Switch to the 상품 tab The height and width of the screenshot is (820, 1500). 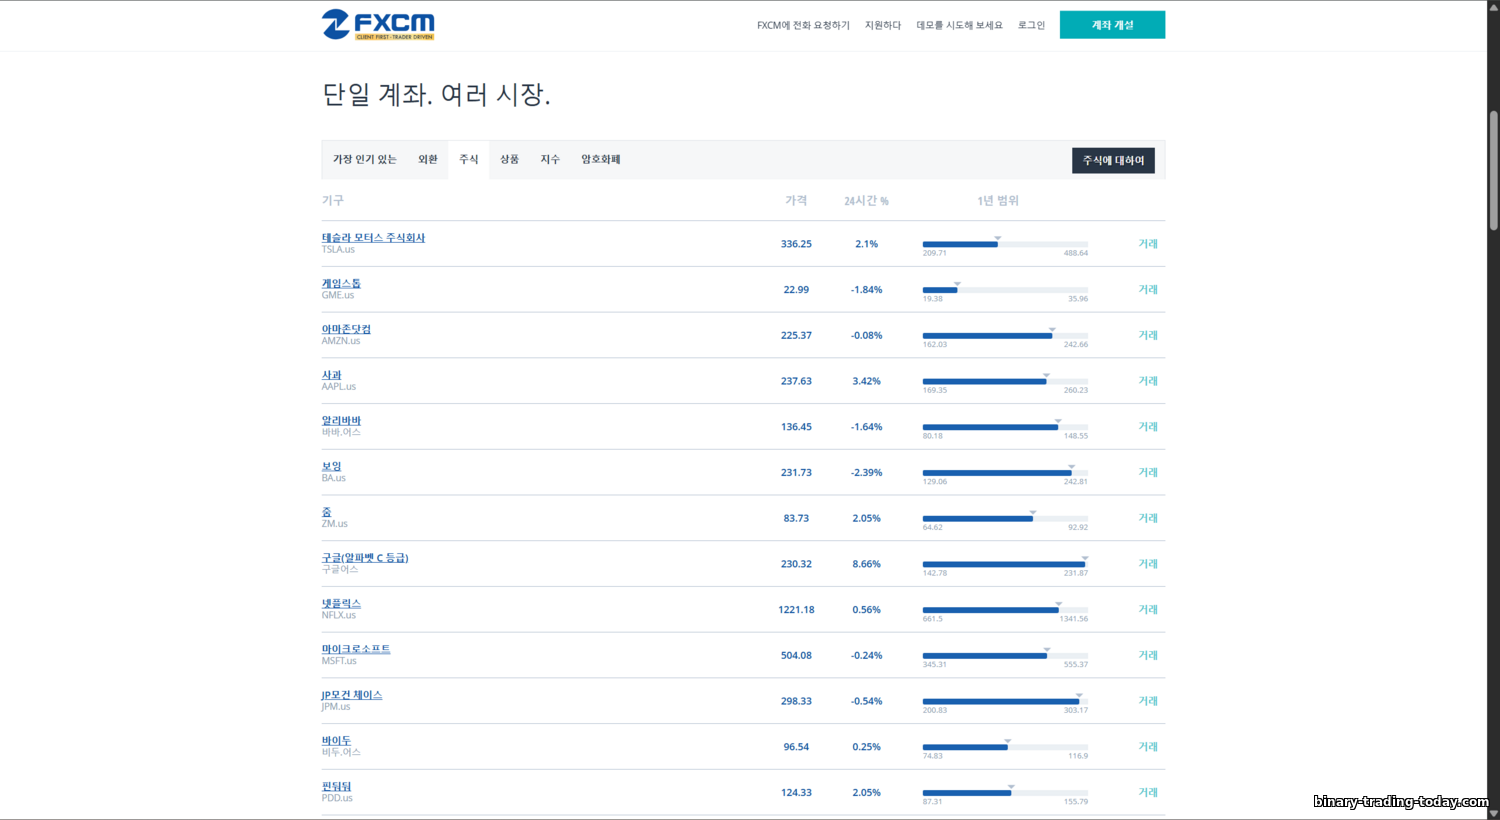click(510, 159)
